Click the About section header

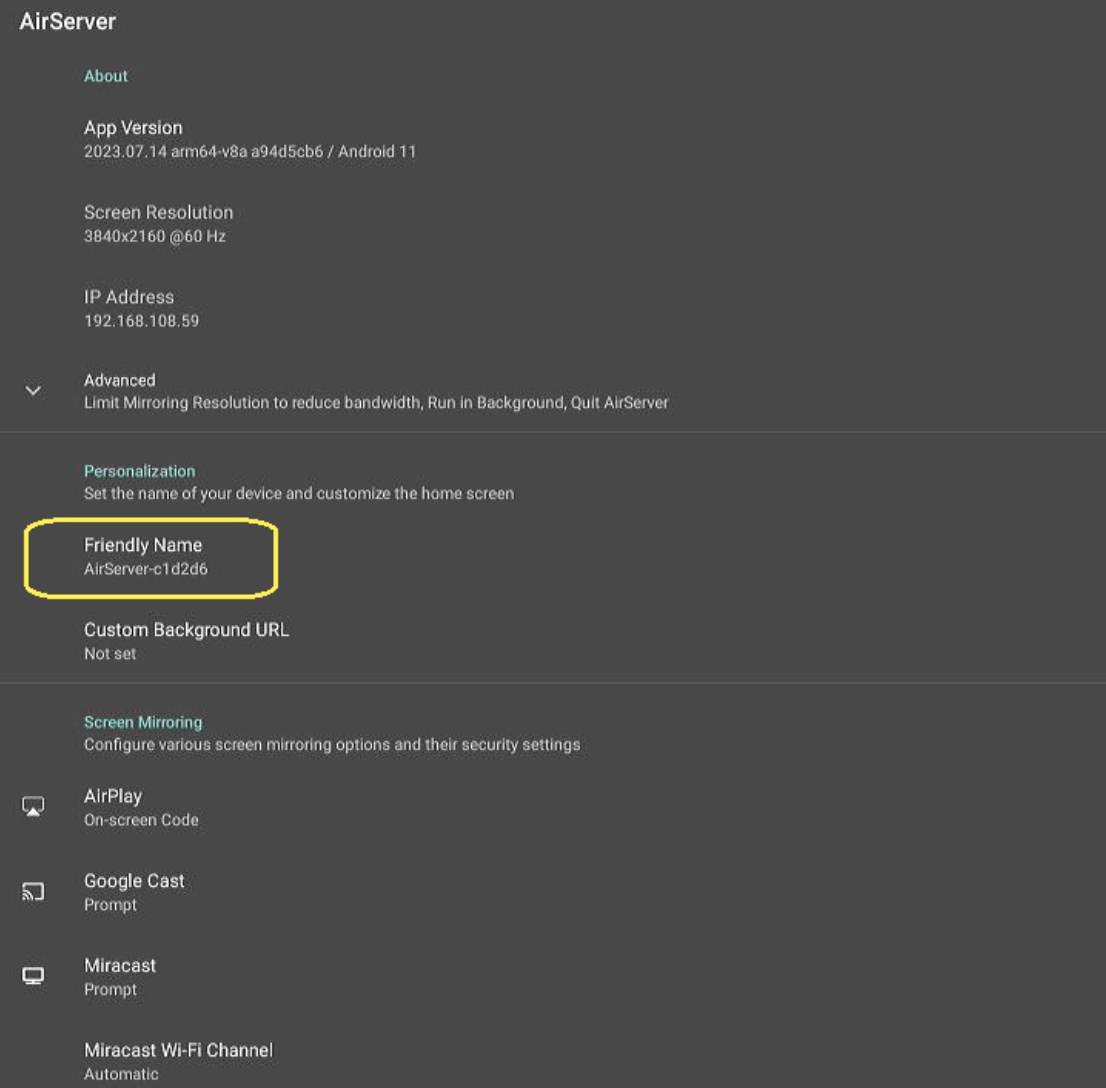click(105, 75)
